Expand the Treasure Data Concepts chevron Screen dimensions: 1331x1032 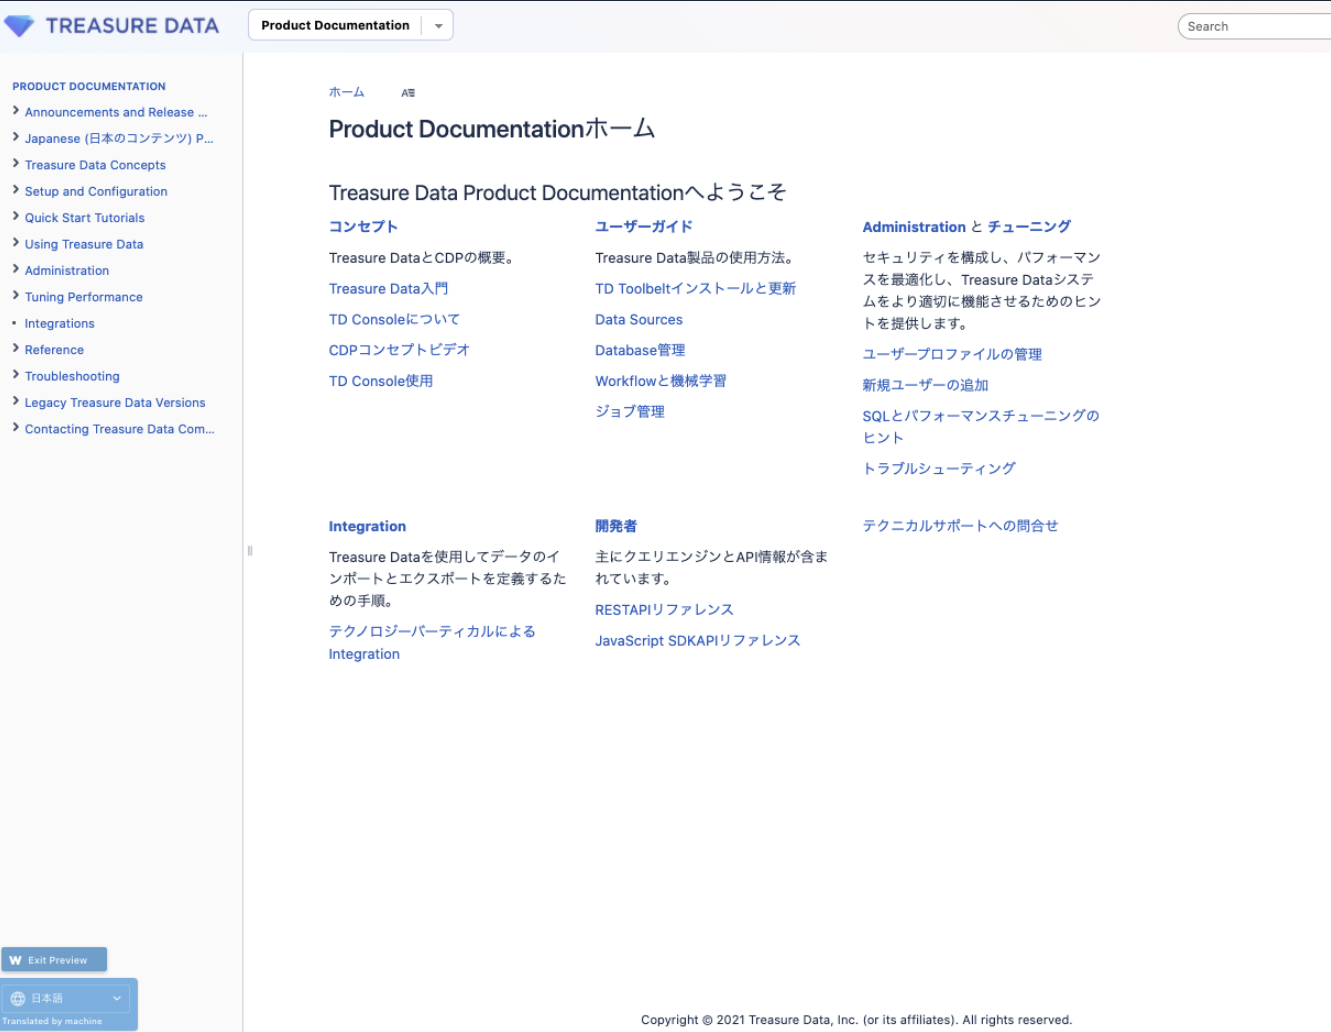coord(16,164)
